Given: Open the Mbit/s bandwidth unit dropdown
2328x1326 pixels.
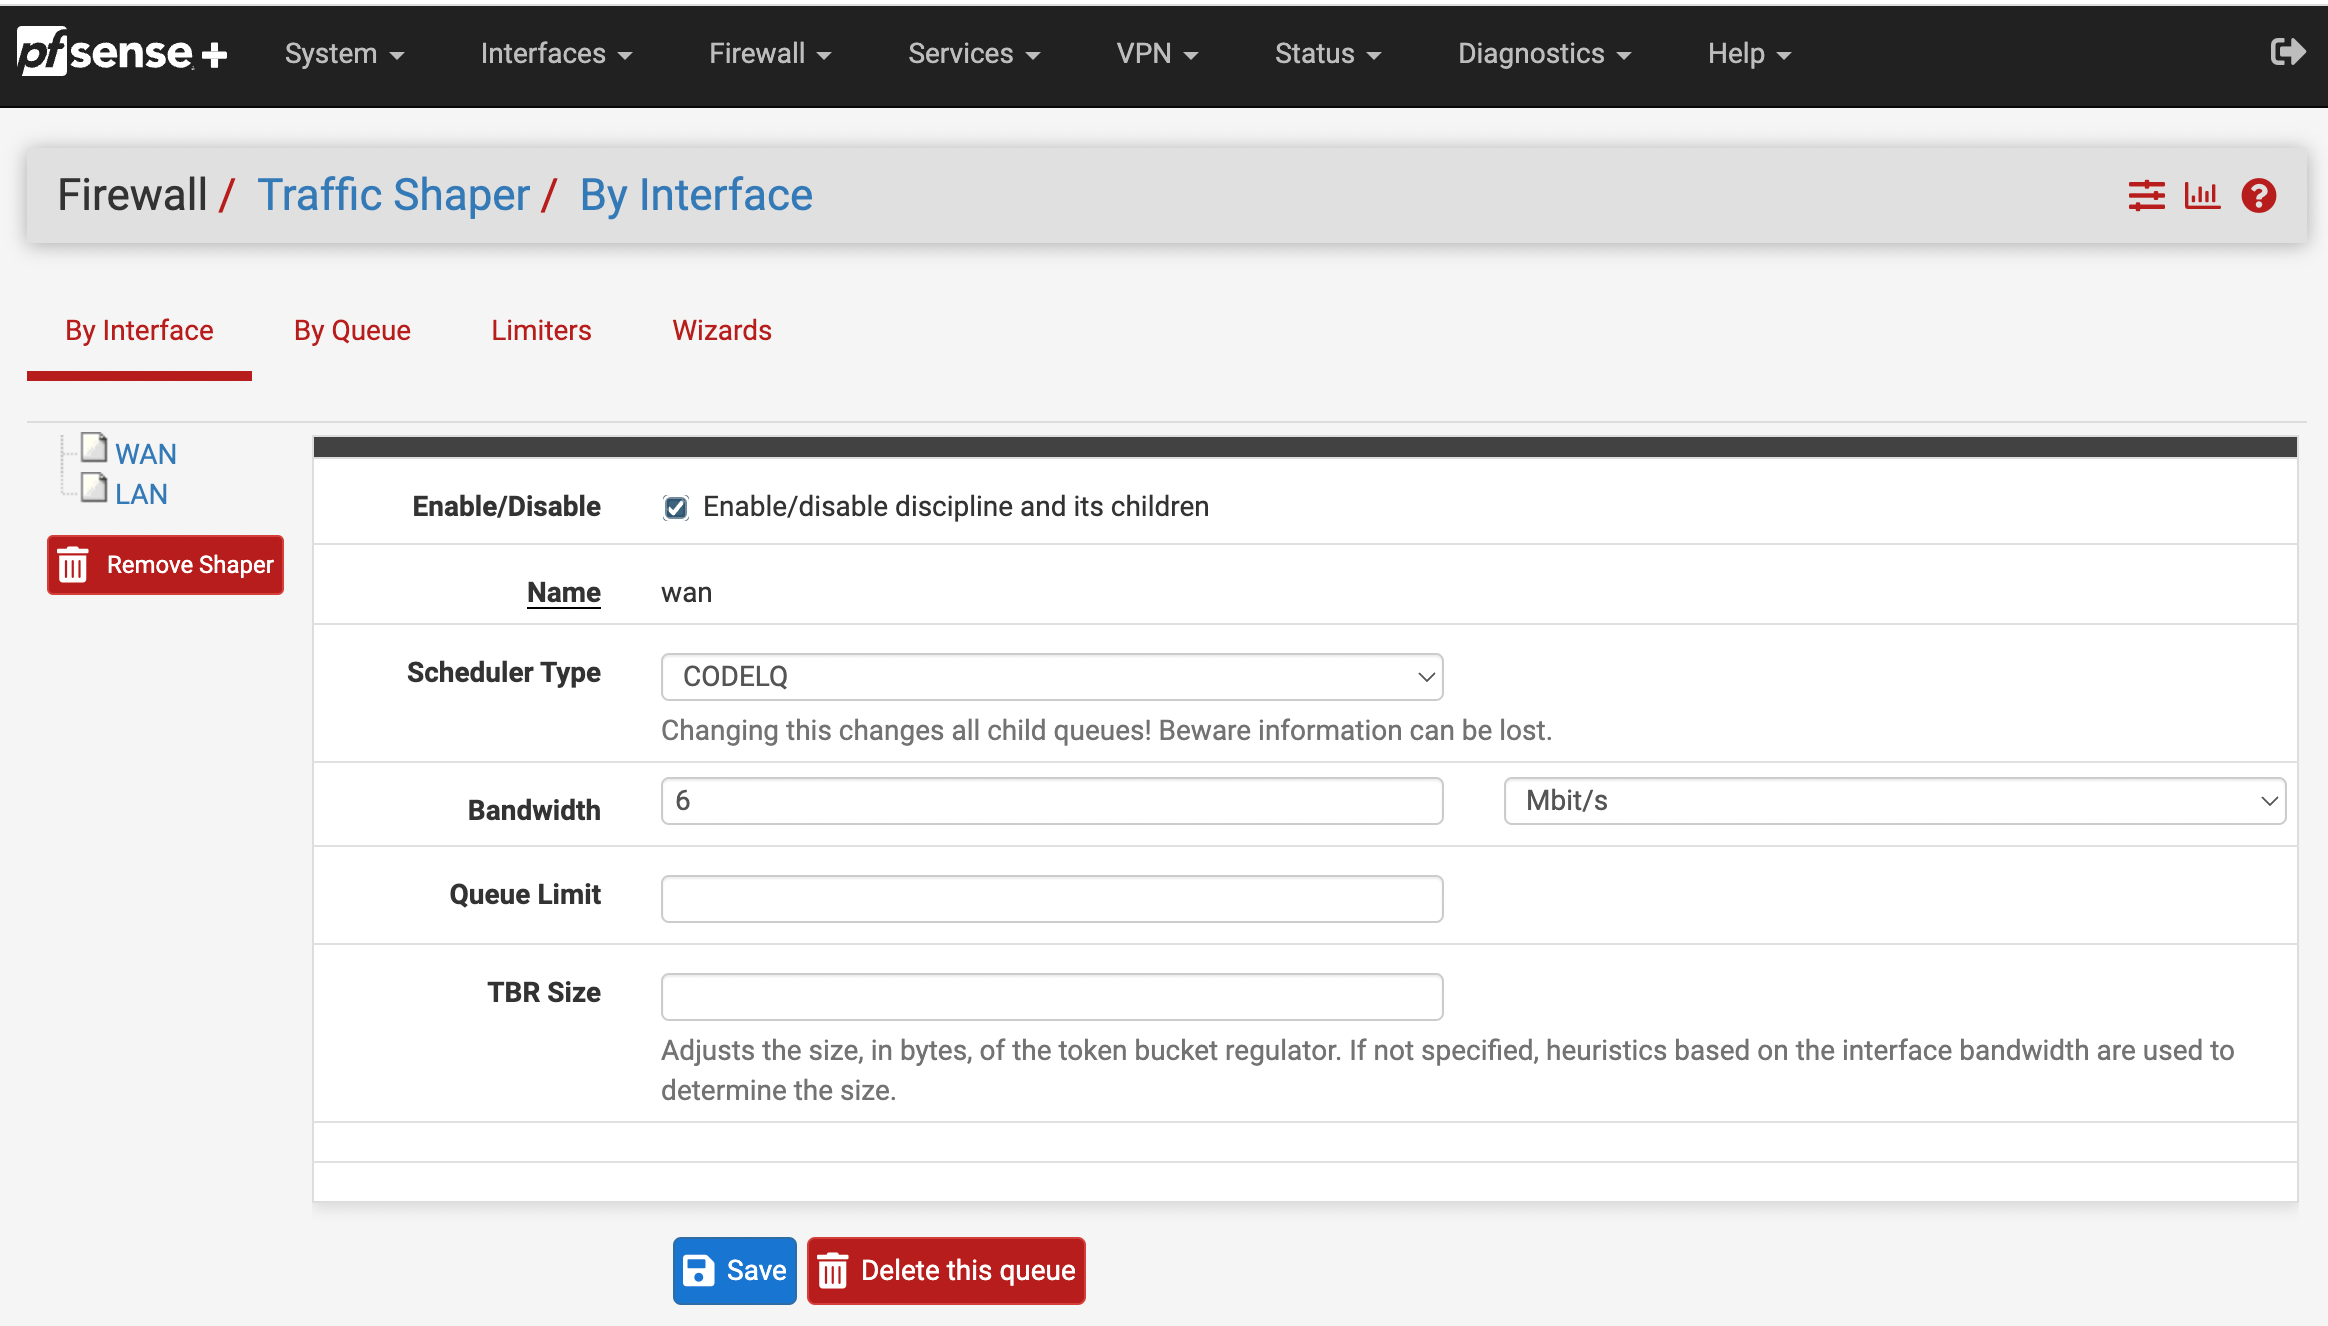Looking at the screenshot, I should tap(1894, 801).
